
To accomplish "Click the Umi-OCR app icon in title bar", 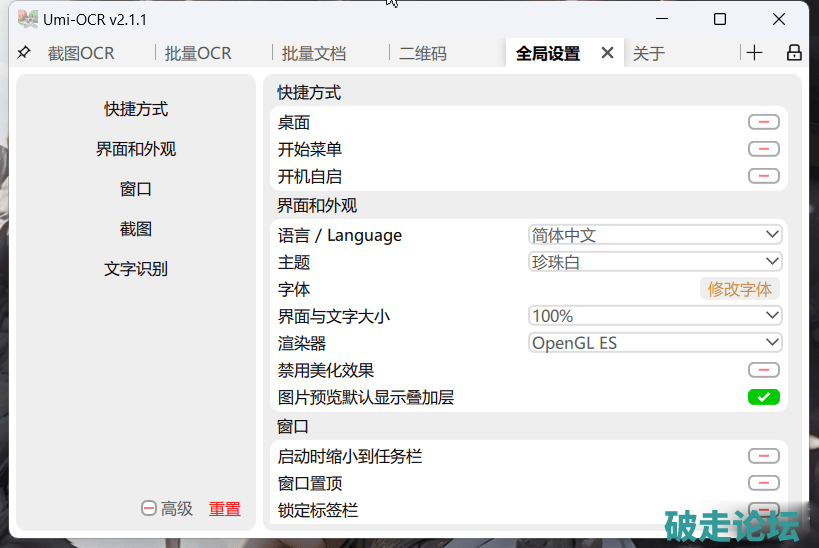I will [x=28, y=19].
